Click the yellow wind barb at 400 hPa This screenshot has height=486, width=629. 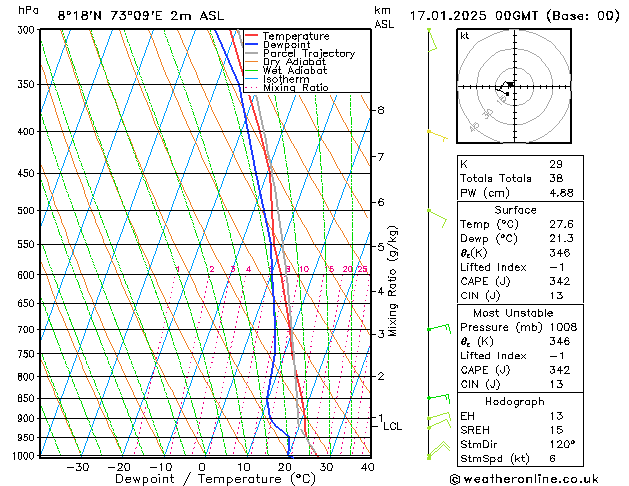point(437,136)
